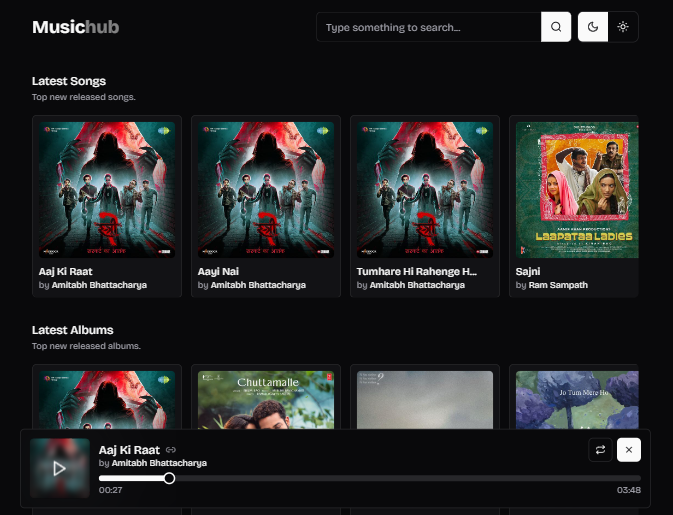The image size is (673, 515).
Task: Click the search magnifier button
Action: coord(556,27)
